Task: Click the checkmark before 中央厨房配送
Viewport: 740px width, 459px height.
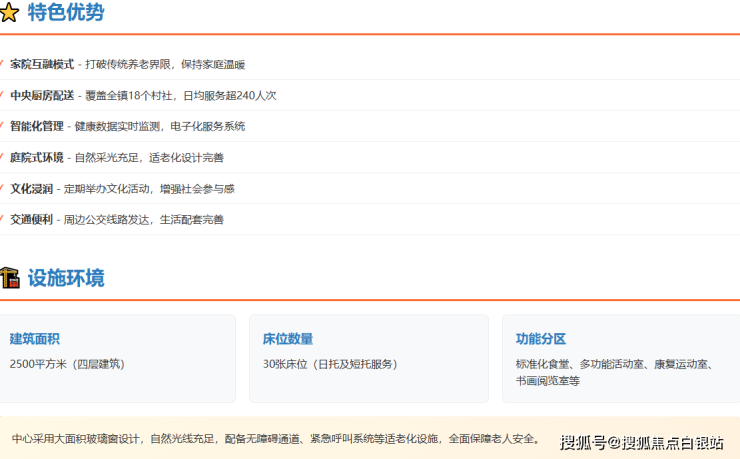Action: [2, 95]
